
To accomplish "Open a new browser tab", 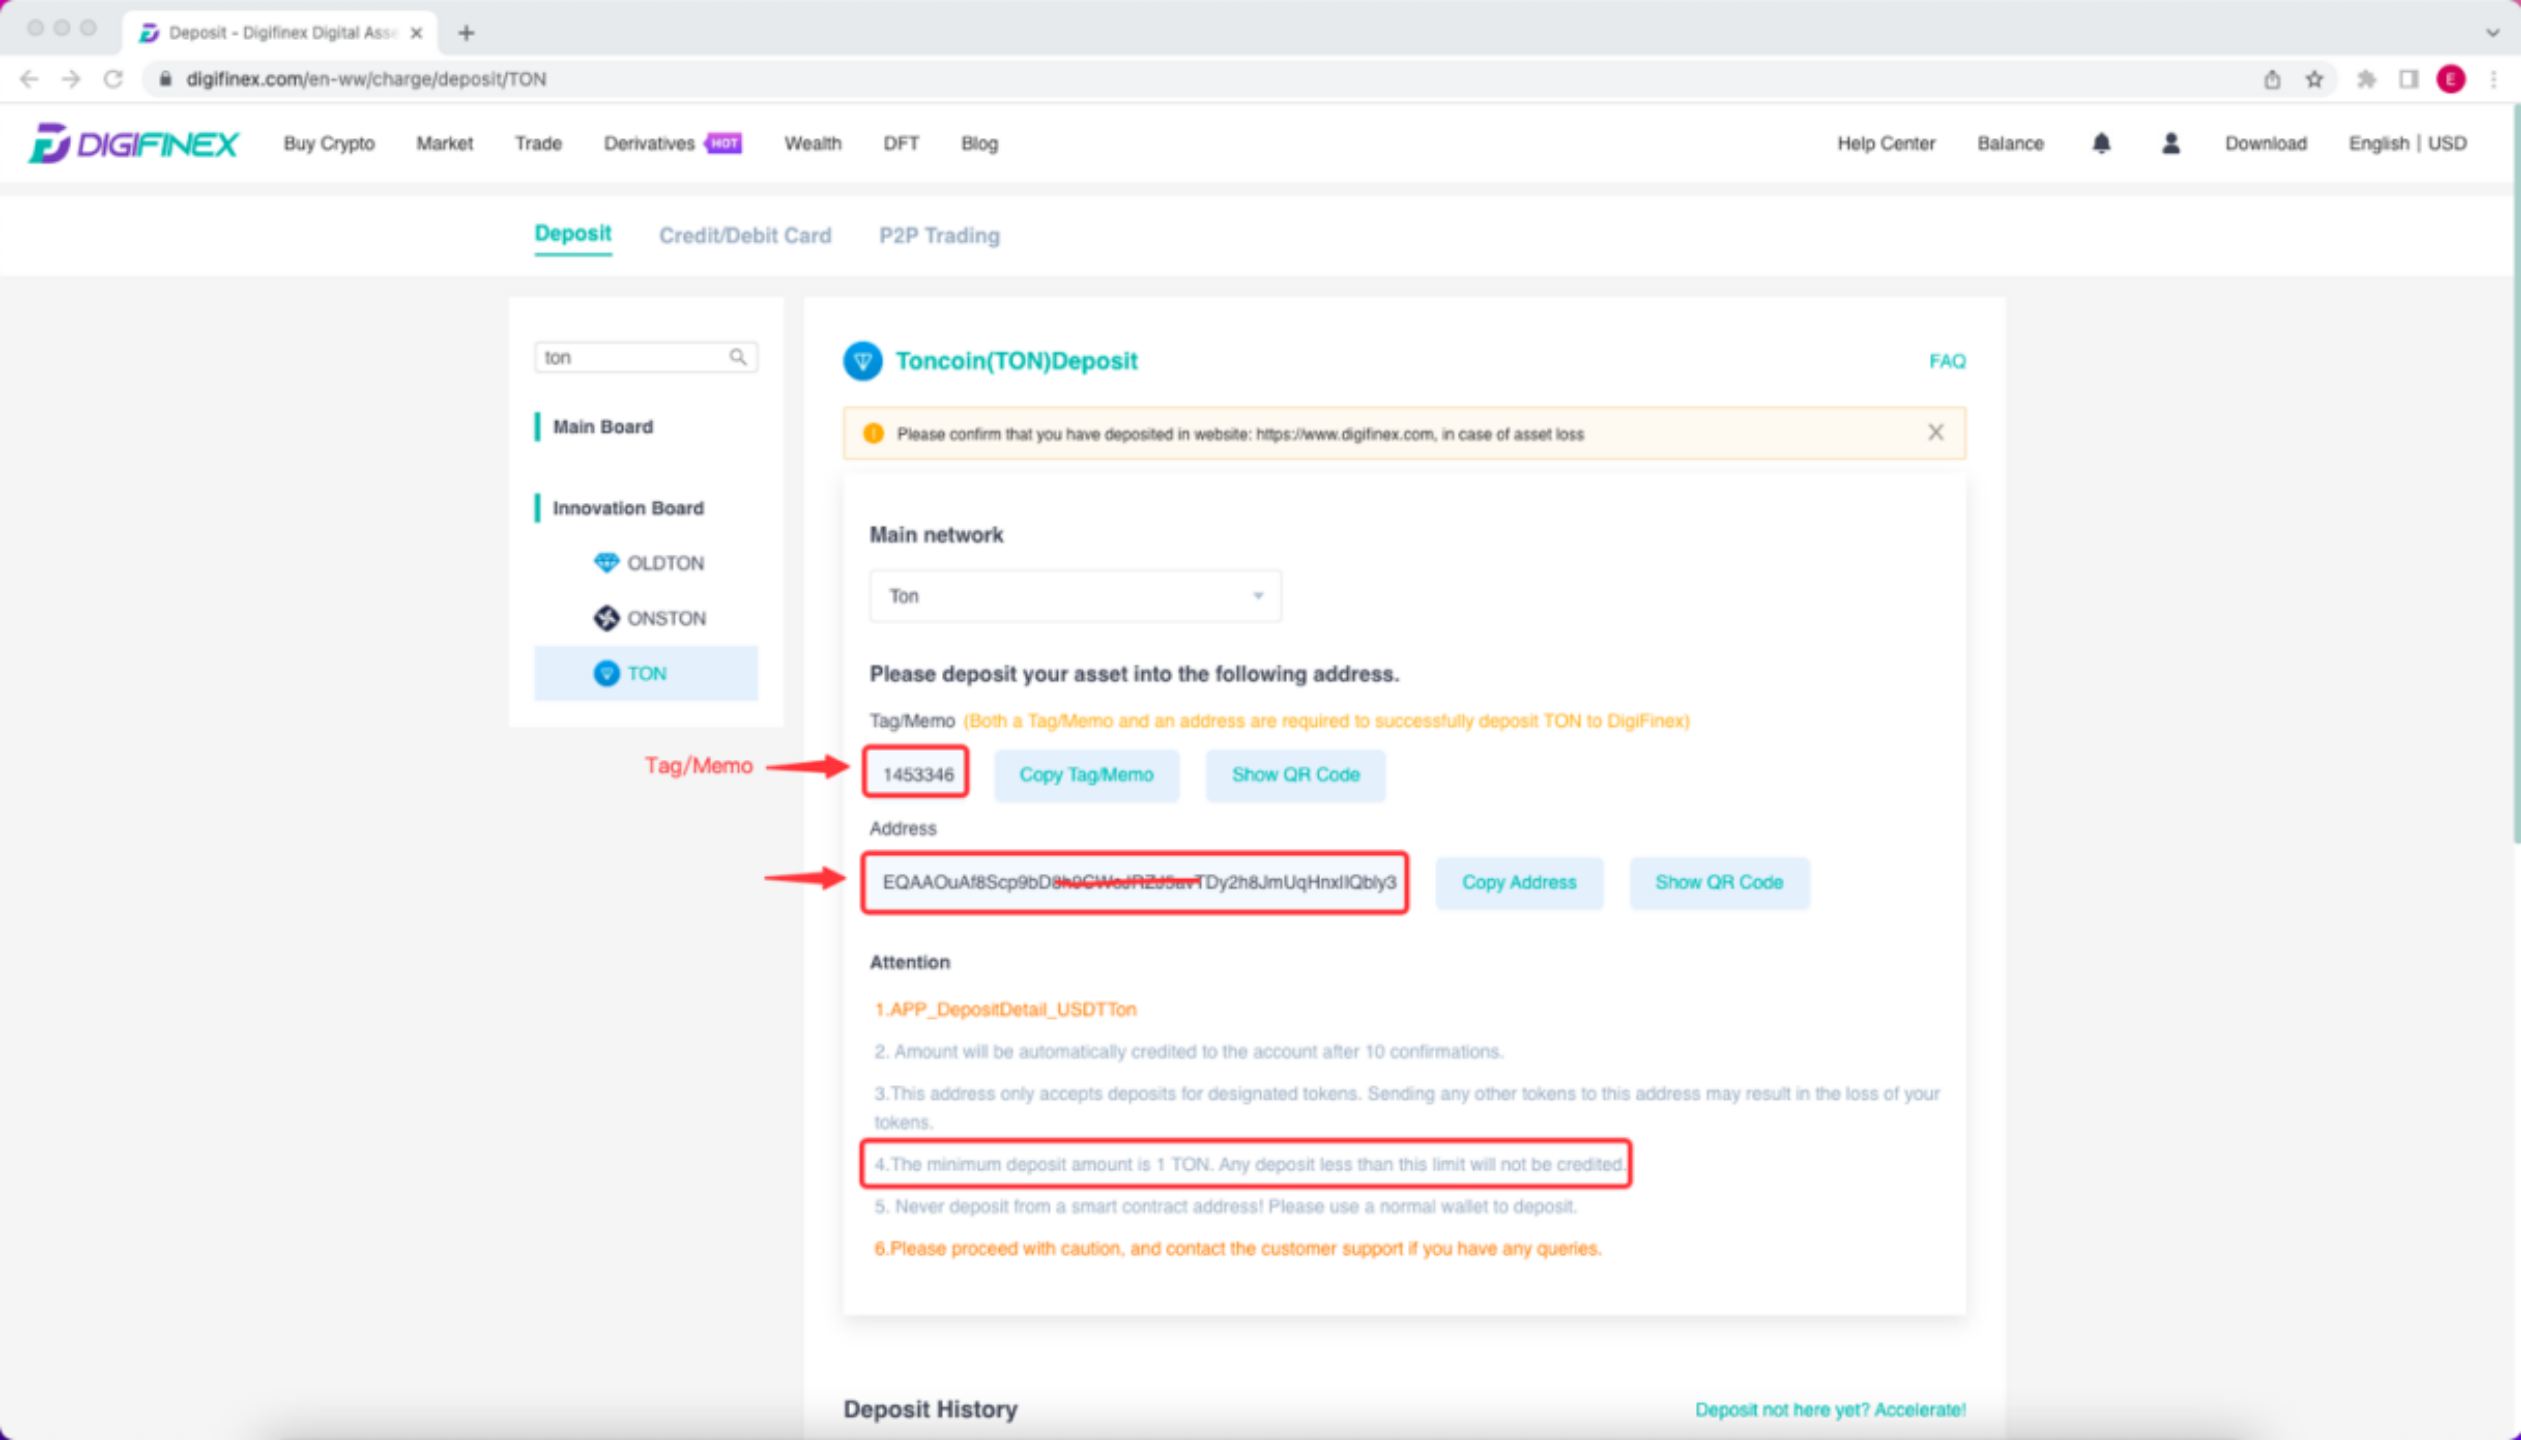I will point(466,33).
